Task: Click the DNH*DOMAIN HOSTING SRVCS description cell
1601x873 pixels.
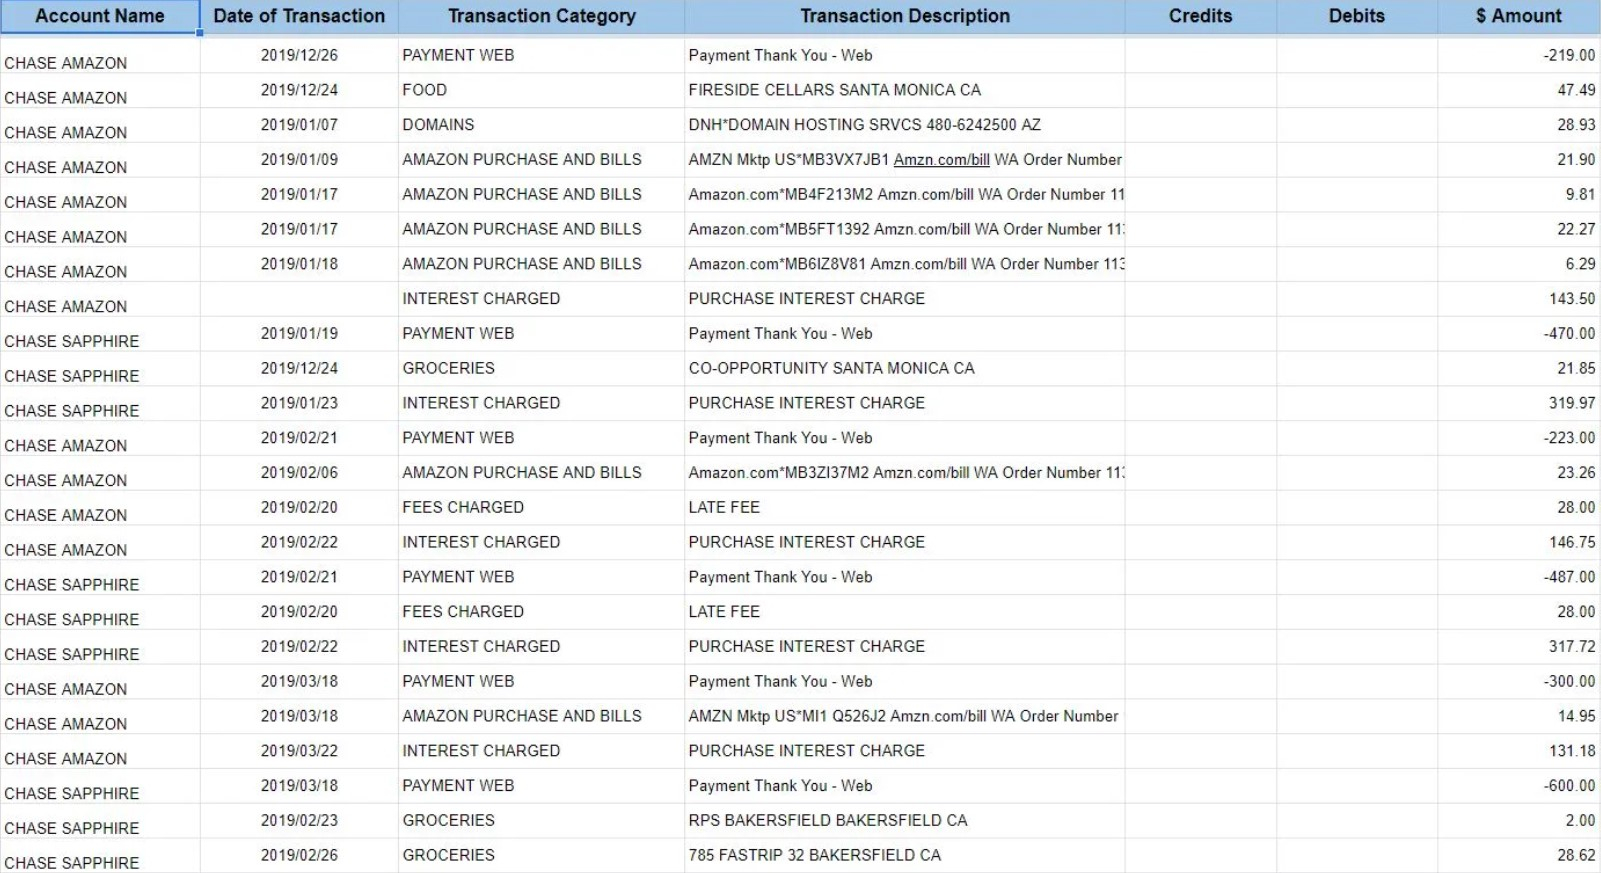Action: (x=864, y=125)
